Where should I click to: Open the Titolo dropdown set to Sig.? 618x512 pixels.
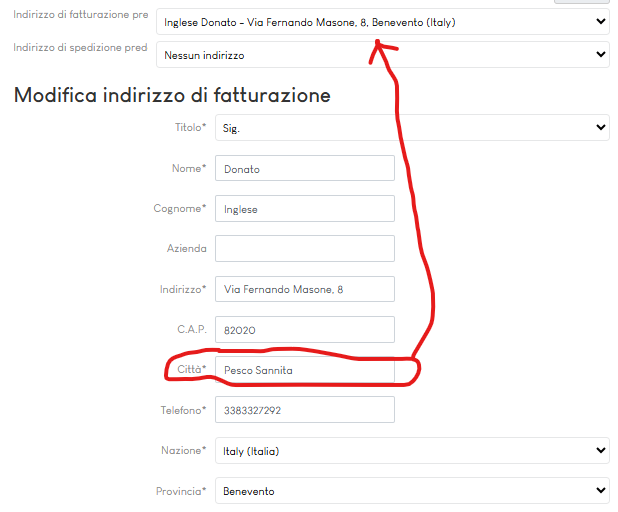click(411, 127)
